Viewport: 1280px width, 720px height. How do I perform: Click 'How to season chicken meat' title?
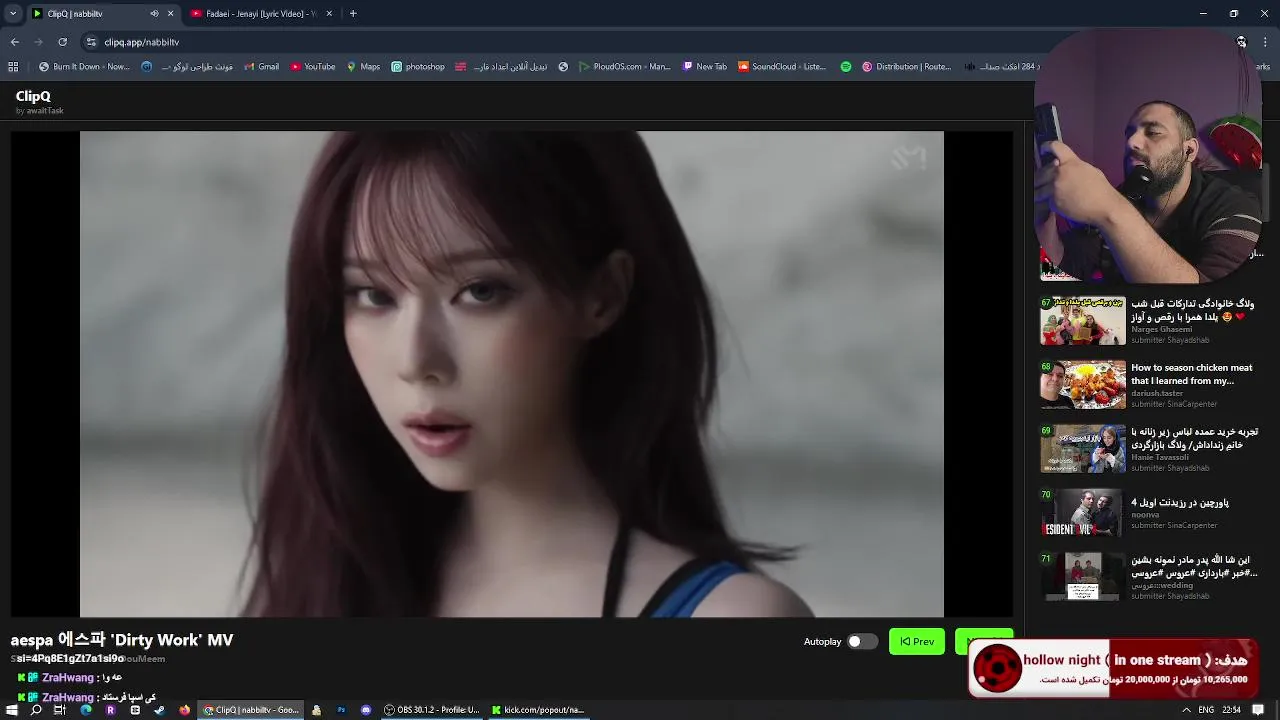click(1191, 374)
